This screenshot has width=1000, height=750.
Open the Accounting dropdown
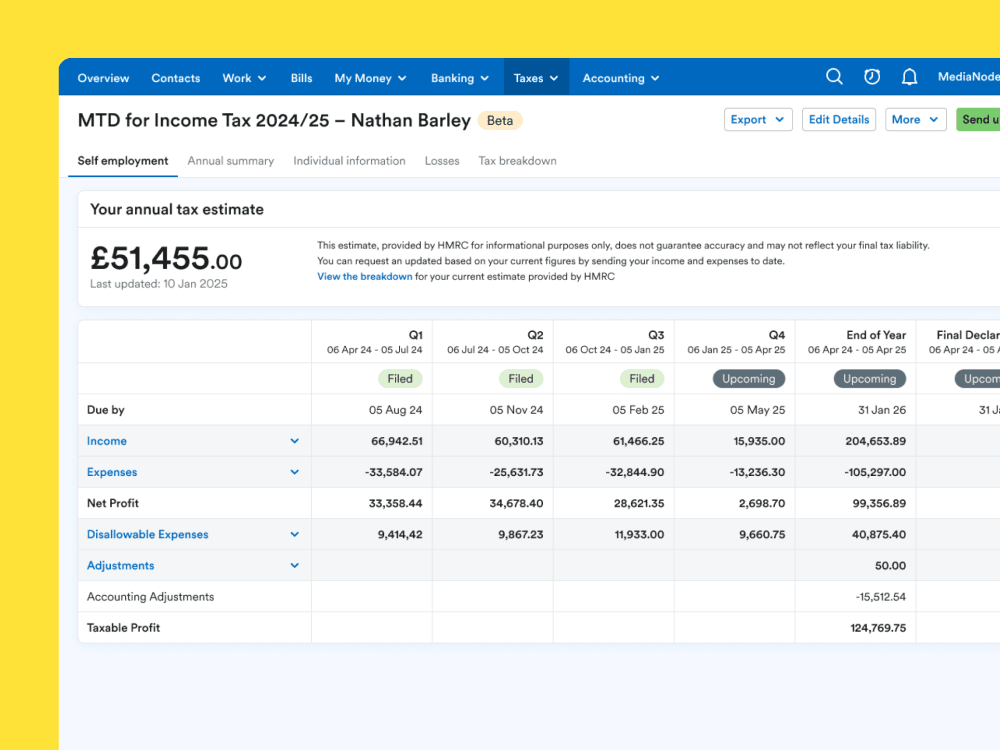point(620,77)
